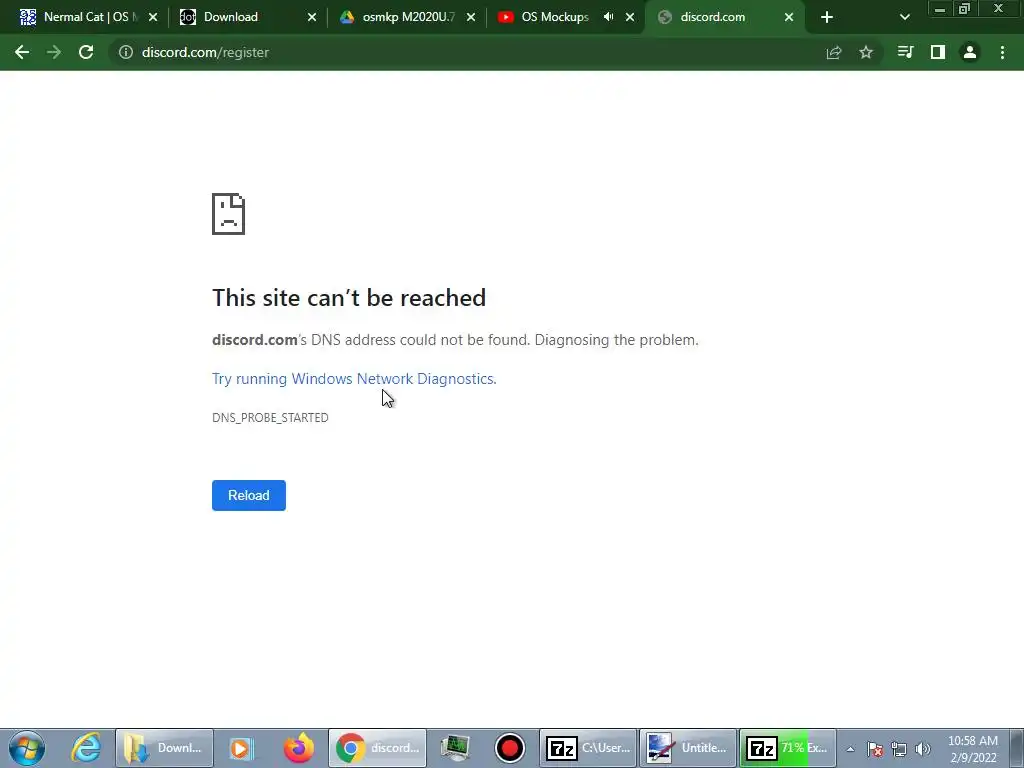Open the system monitor taskbar icon
This screenshot has height=768, width=1024.
pyautogui.click(x=455, y=748)
